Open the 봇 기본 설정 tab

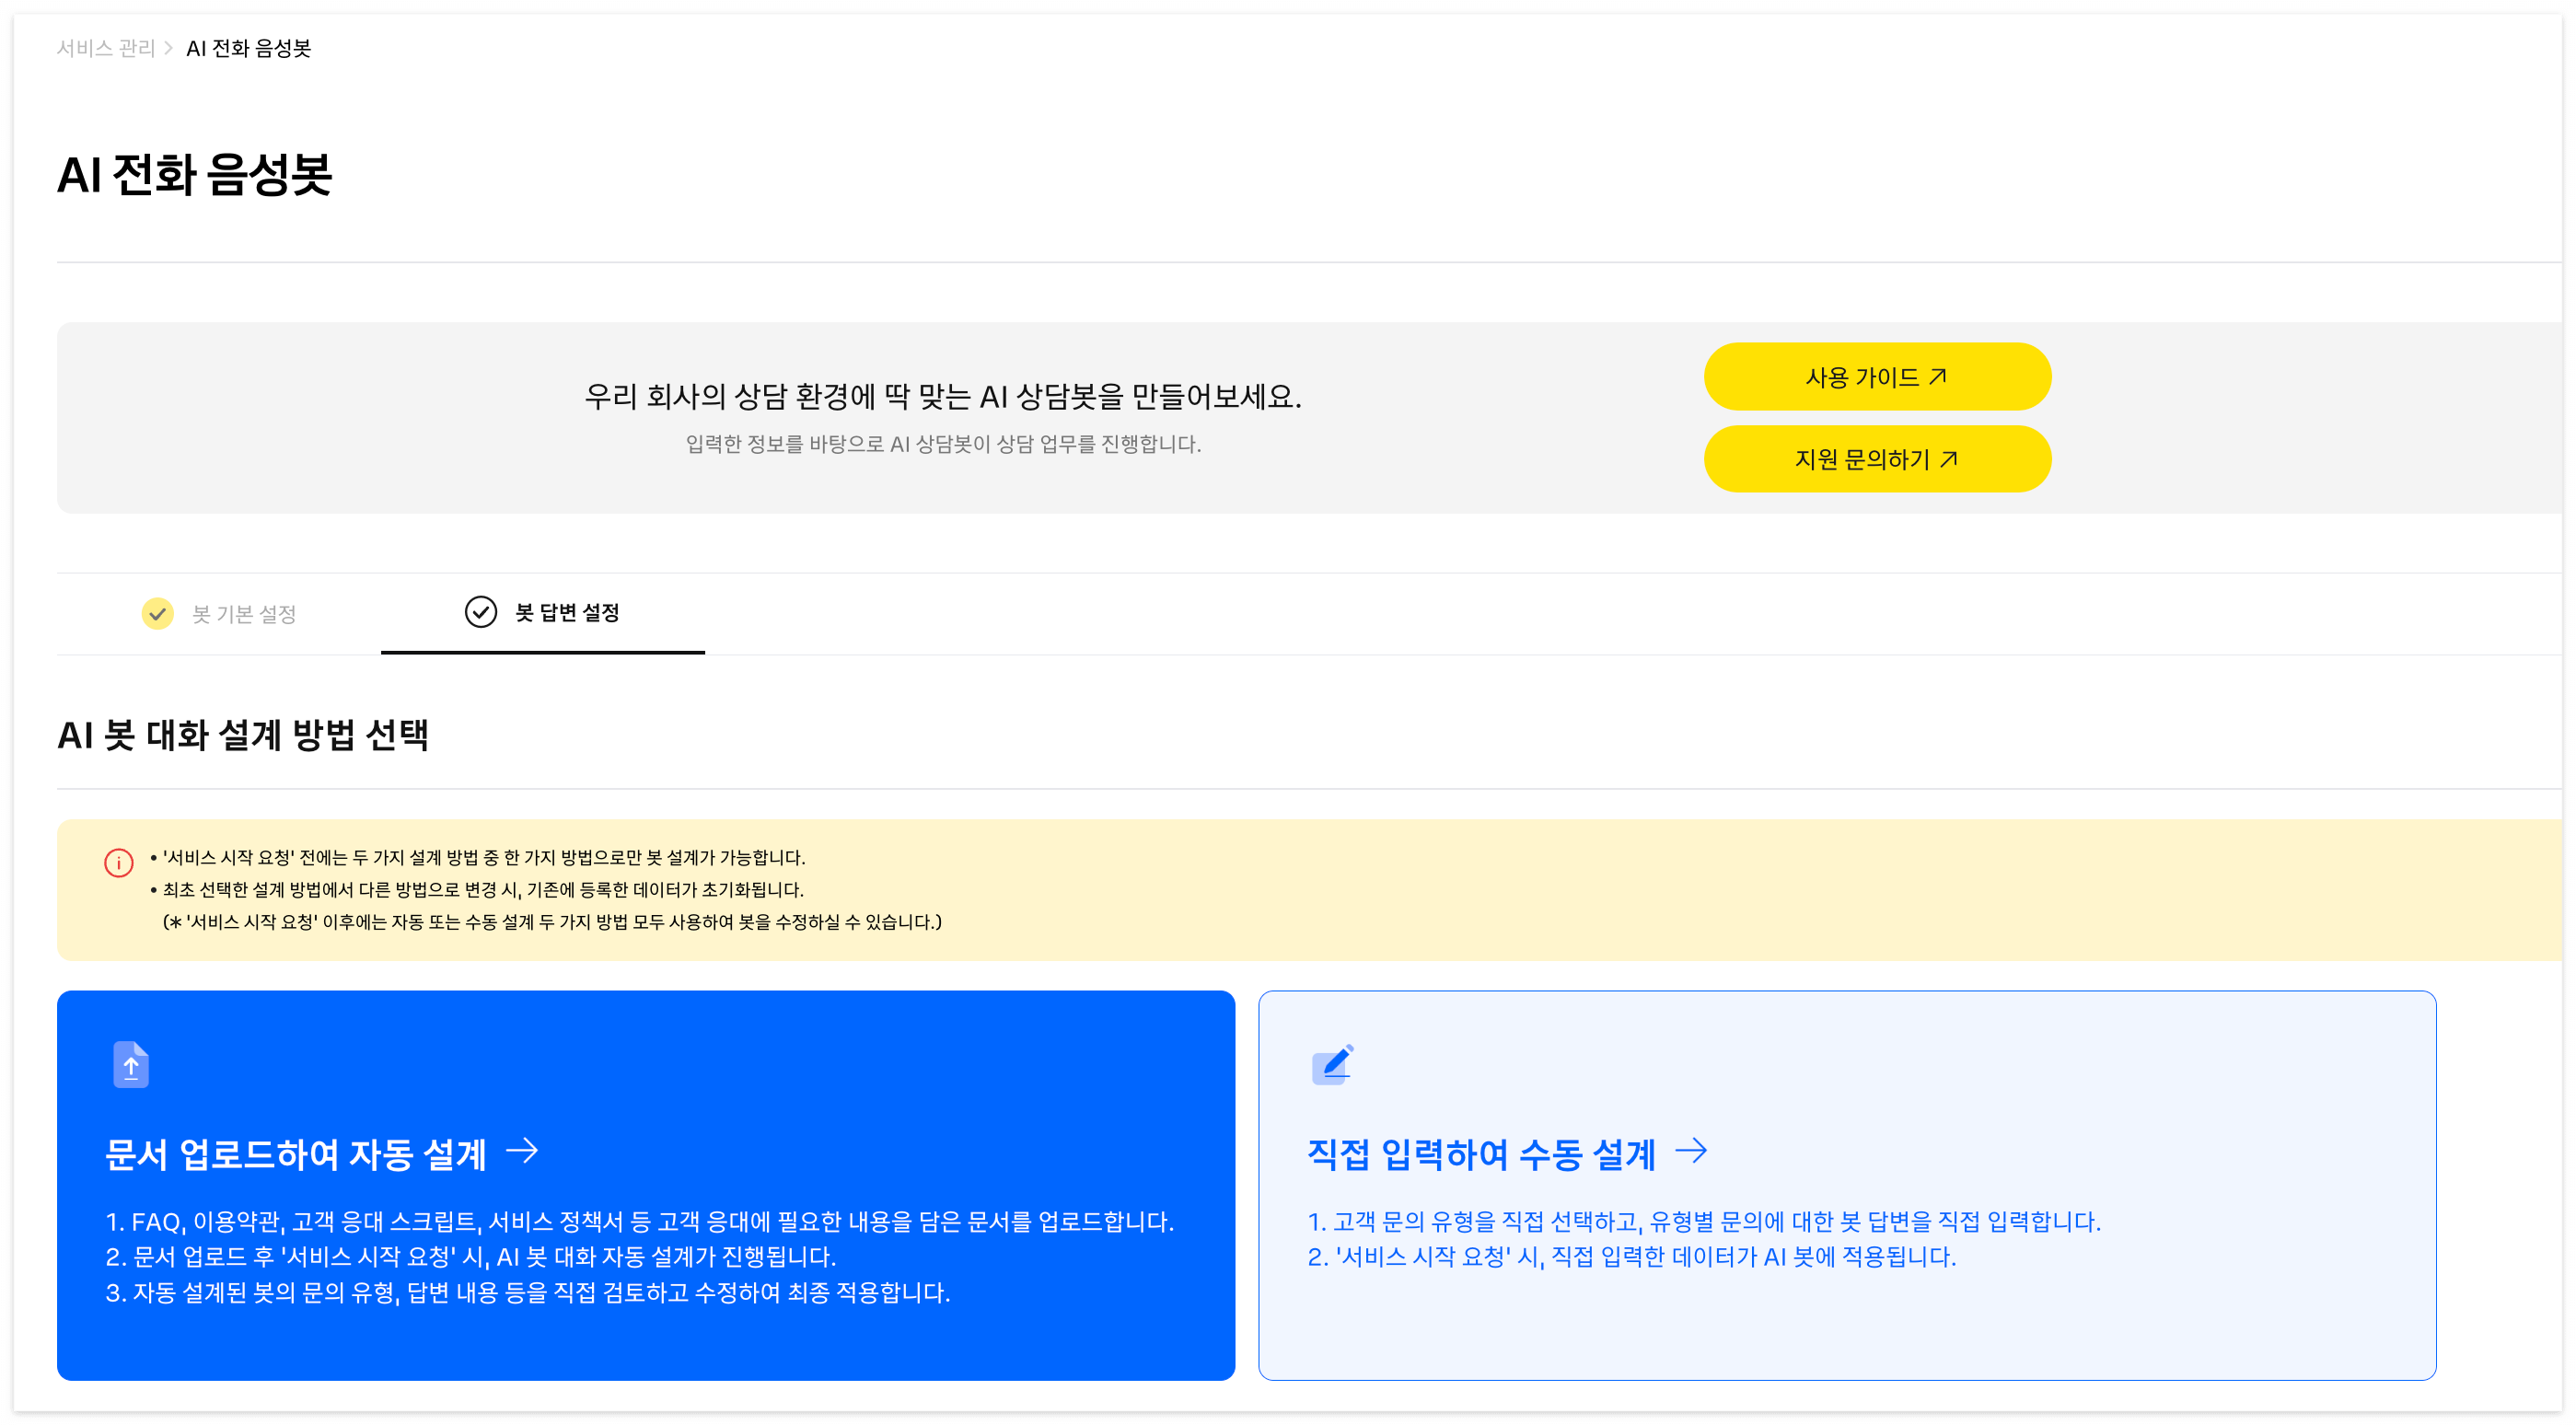coord(243,614)
